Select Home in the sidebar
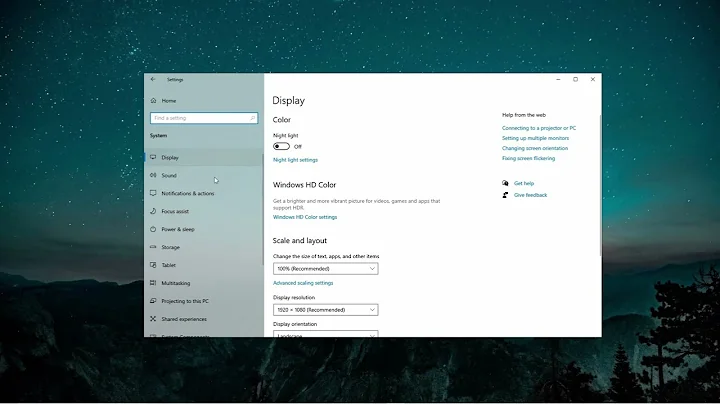Viewport: 720px width, 404px height. [x=204, y=101]
